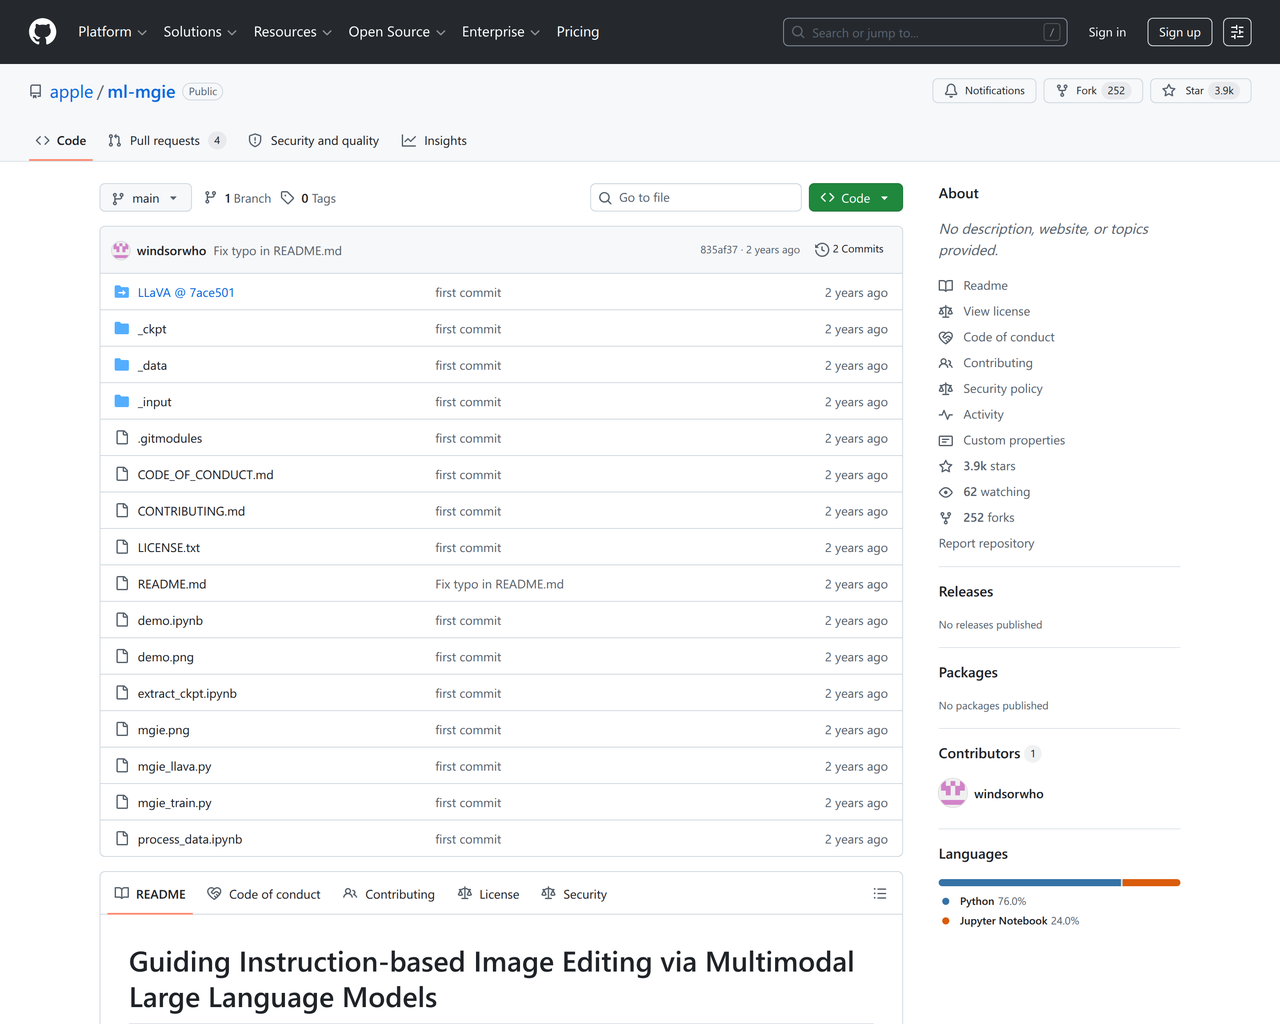The image size is (1280, 1024).
Task: Select the Security tab above README
Action: [574, 894]
